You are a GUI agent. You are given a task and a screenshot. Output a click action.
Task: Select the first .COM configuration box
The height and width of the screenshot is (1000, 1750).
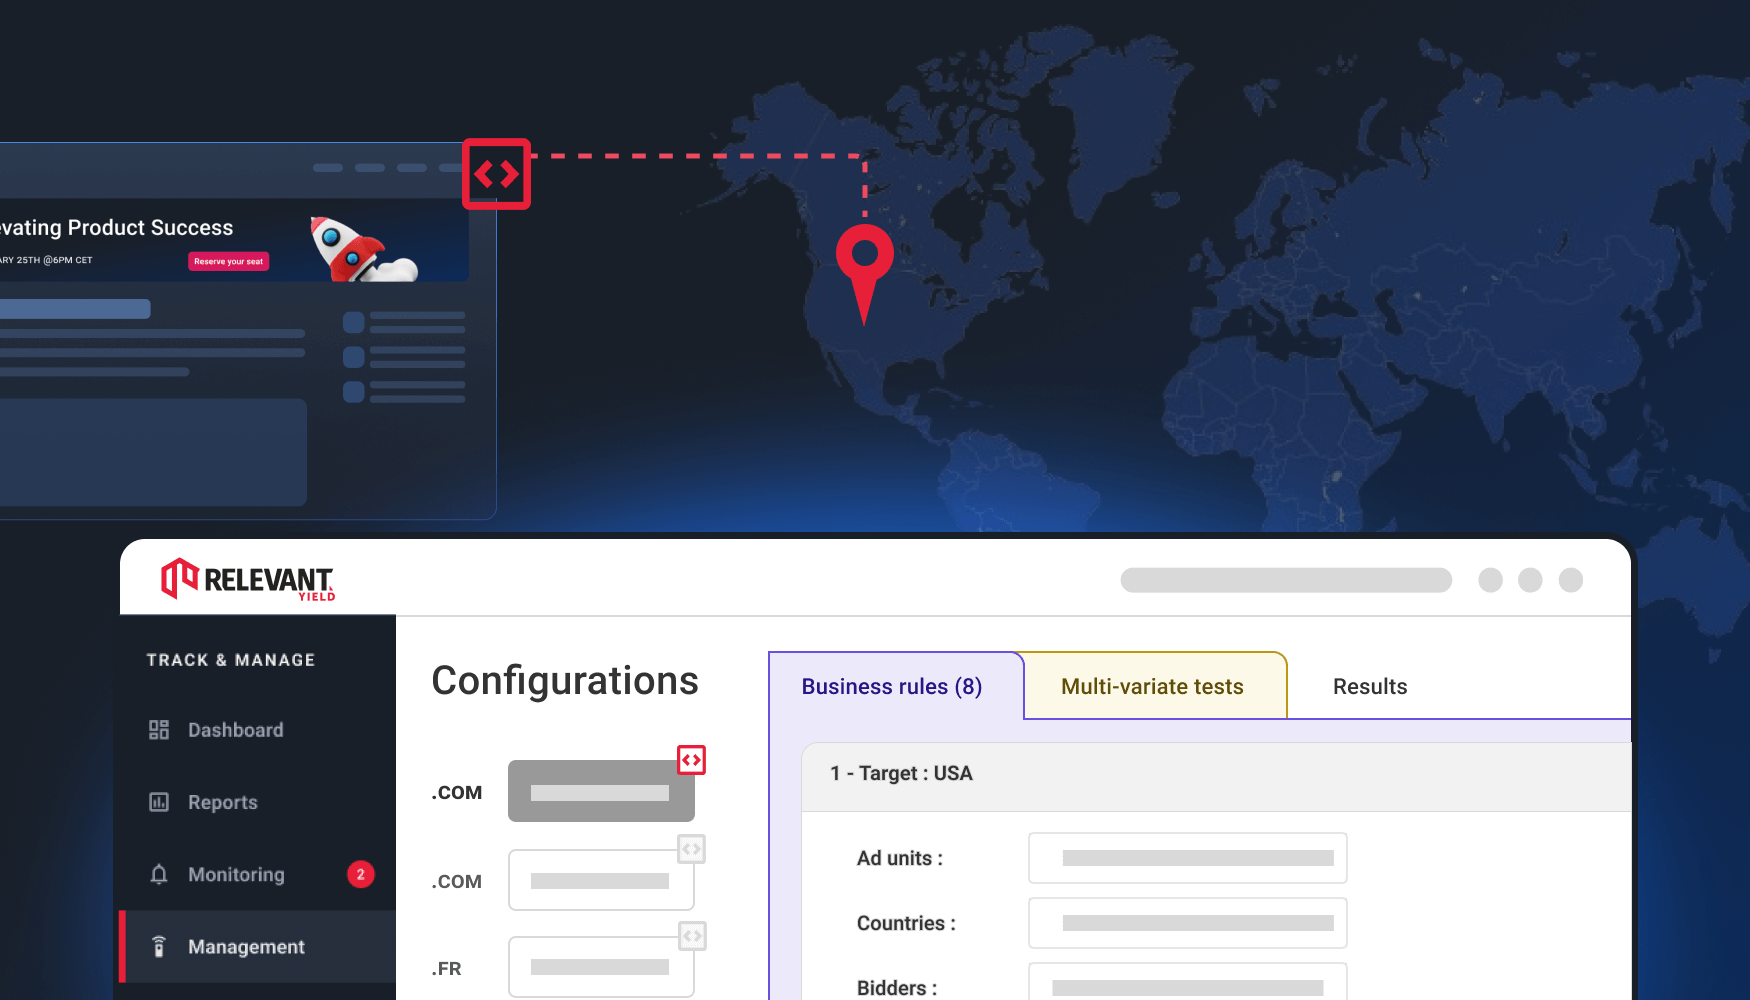point(601,791)
